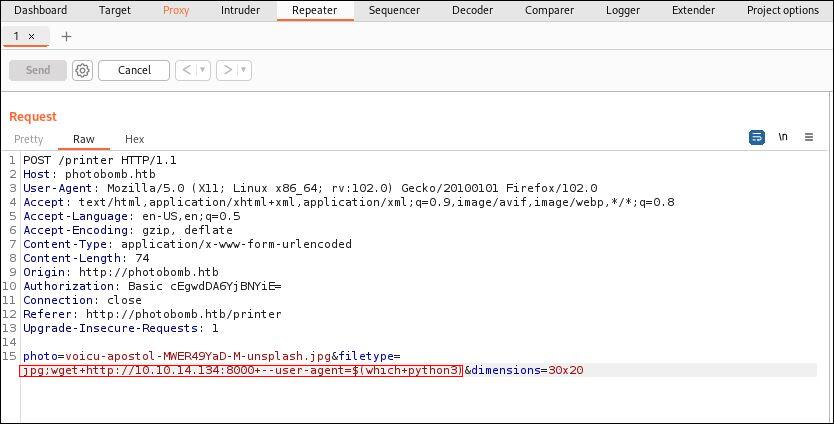Click the Referer header line
834x424 pixels.
point(152,314)
